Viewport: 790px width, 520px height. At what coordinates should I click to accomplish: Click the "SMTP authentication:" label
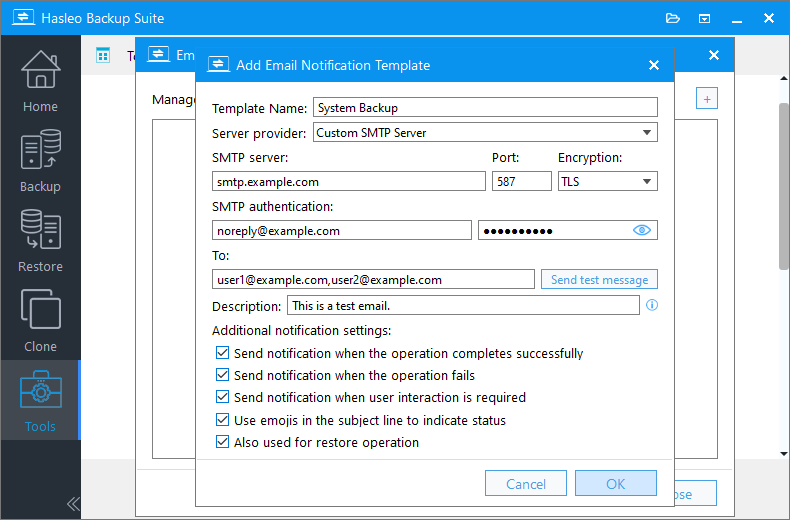273,207
